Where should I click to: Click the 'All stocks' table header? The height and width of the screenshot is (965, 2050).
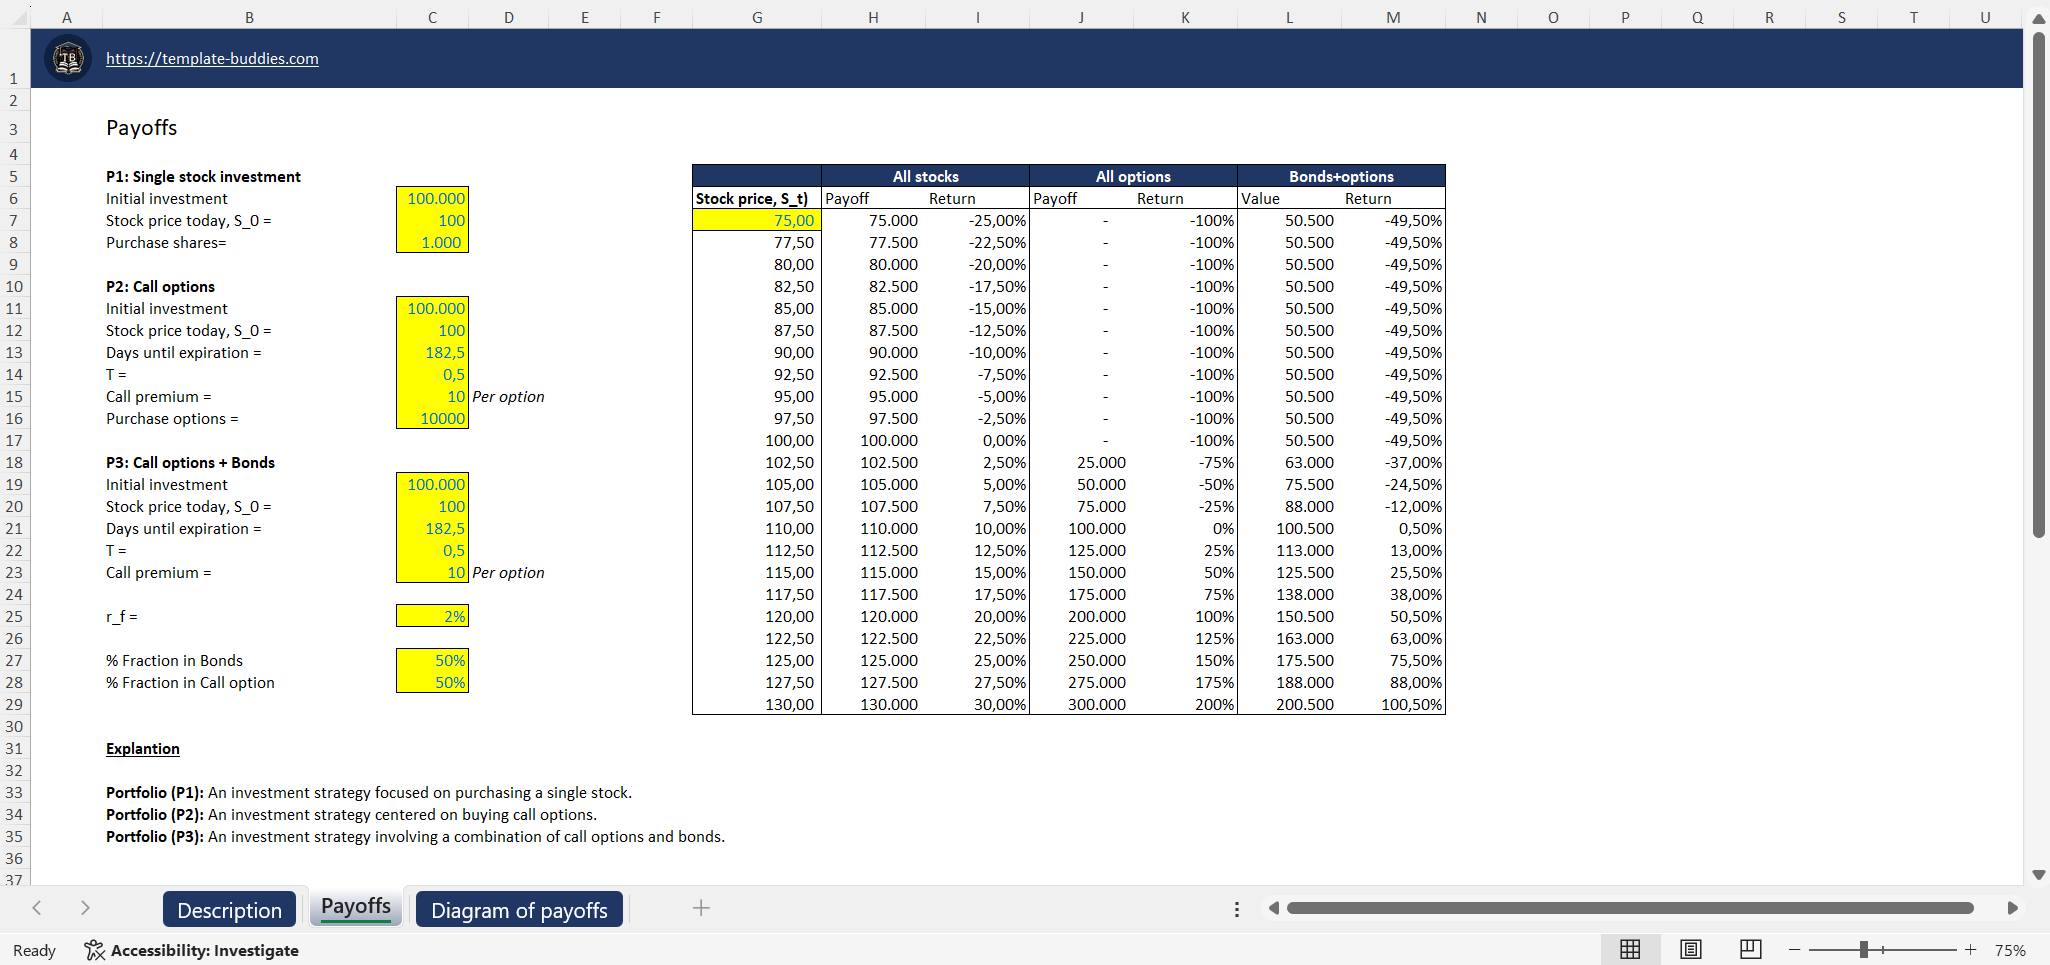tap(925, 177)
